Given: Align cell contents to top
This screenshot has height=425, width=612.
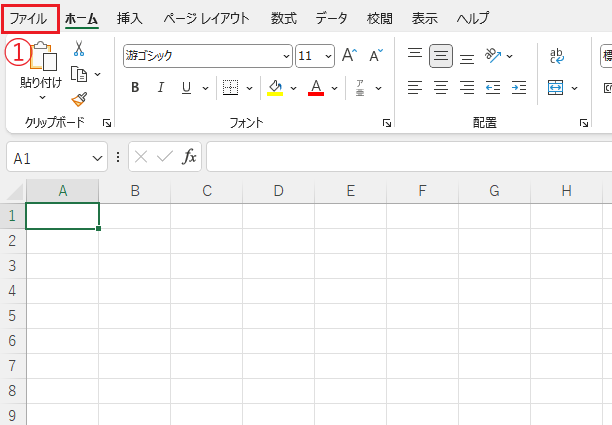Looking at the screenshot, I should pyautogui.click(x=415, y=53).
